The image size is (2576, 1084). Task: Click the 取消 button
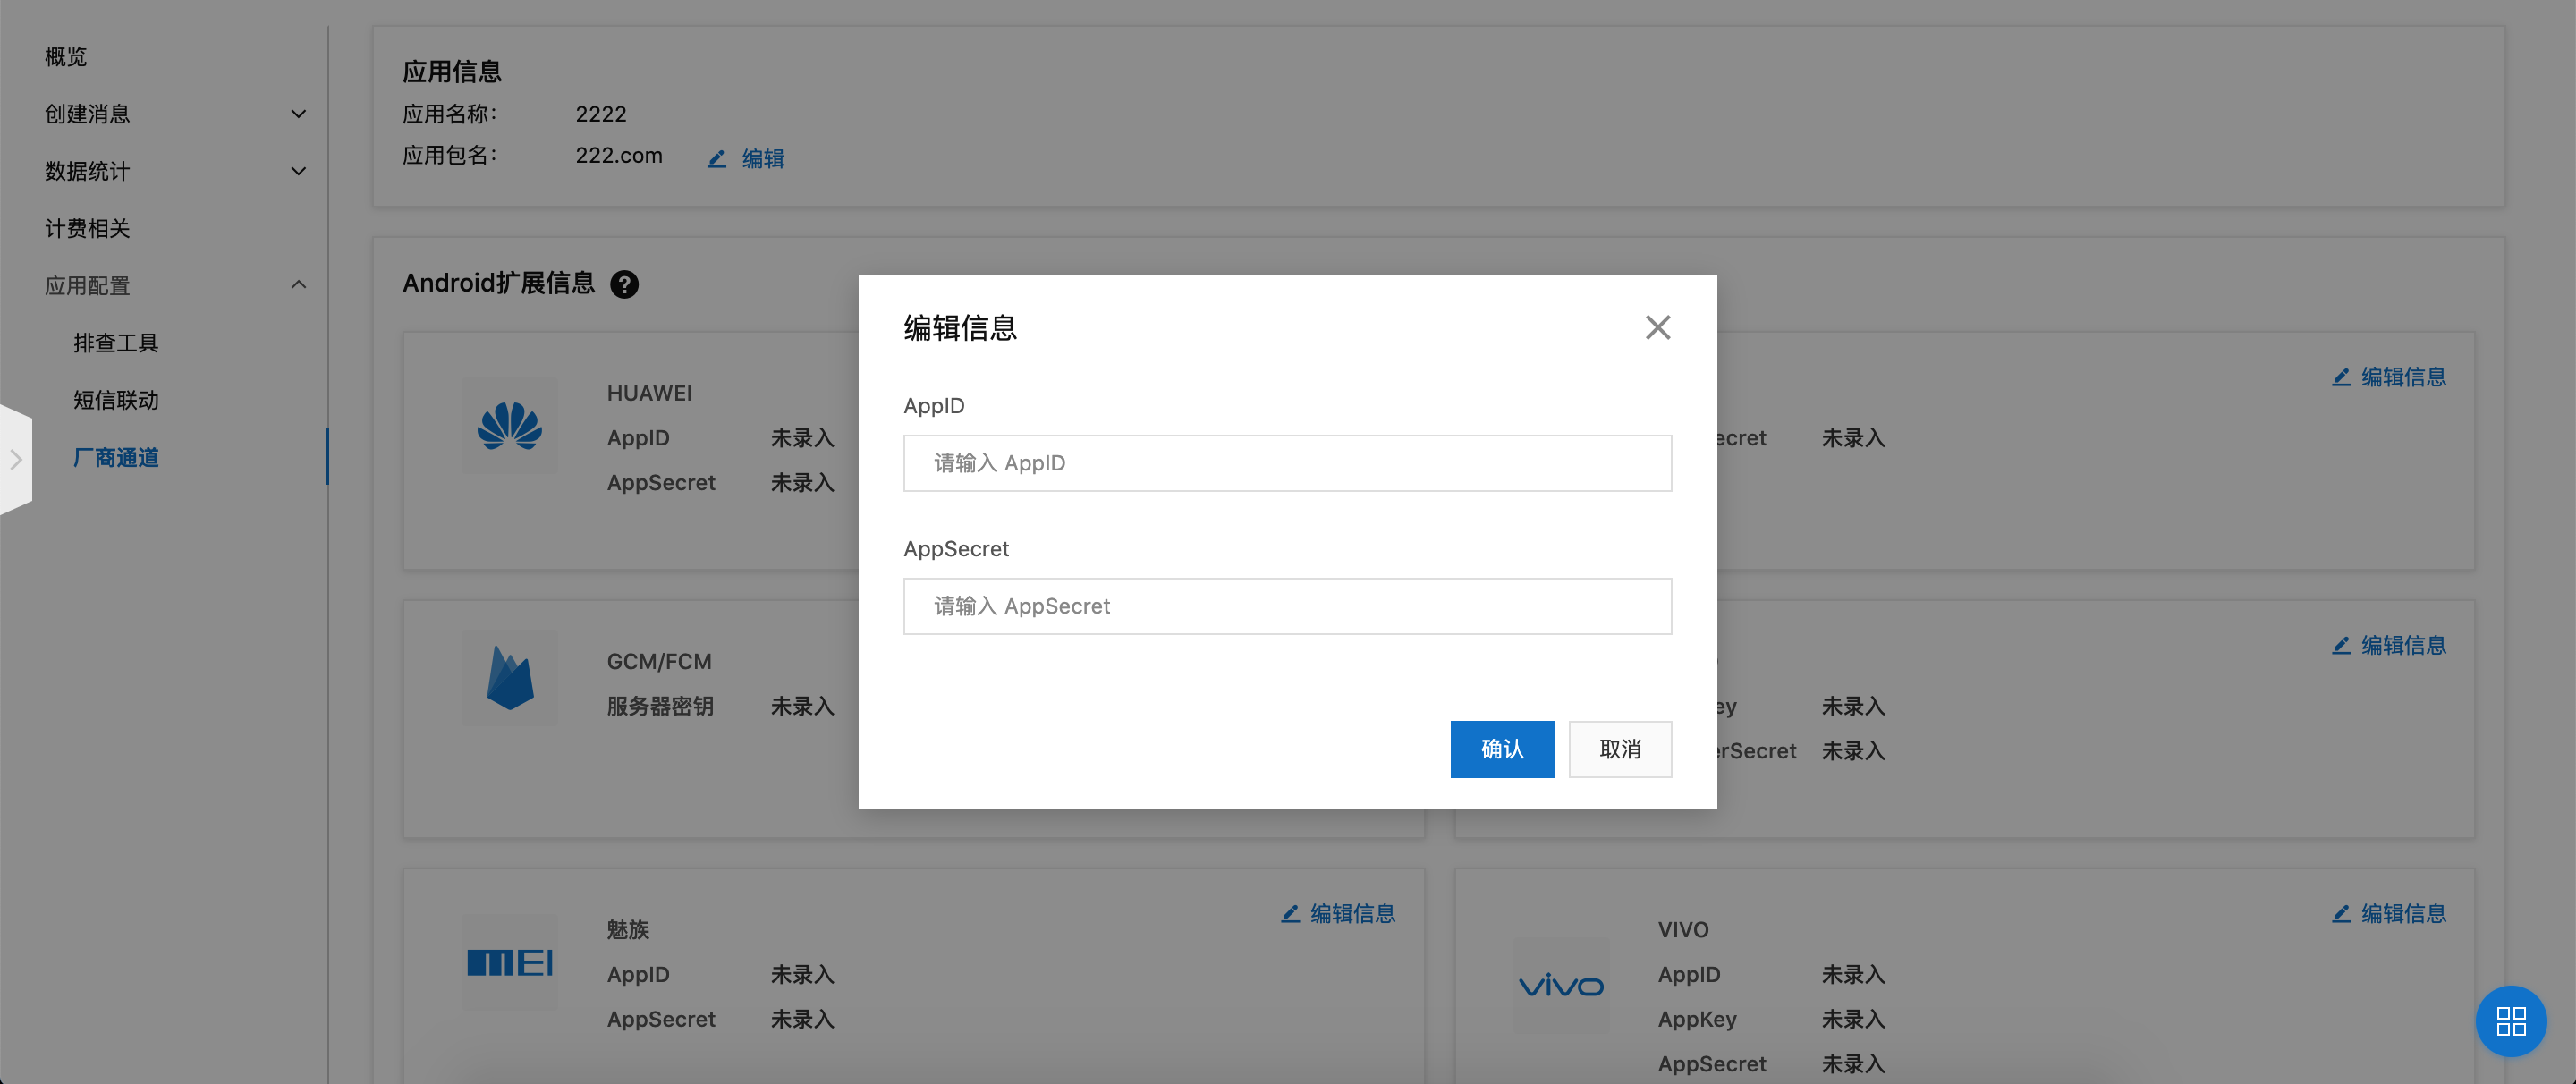1620,749
